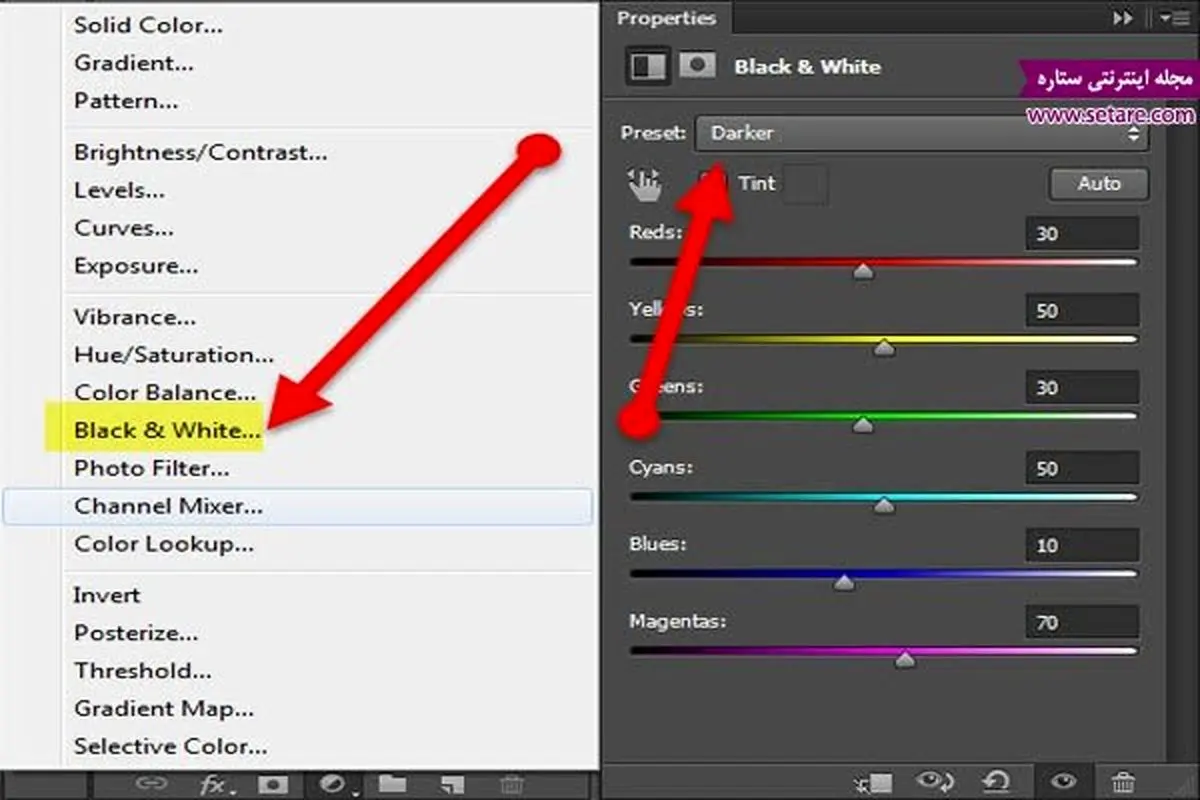This screenshot has height=800, width=1200.
Task: Reset adjustment to defaults icon
Action: coord(995,782)
